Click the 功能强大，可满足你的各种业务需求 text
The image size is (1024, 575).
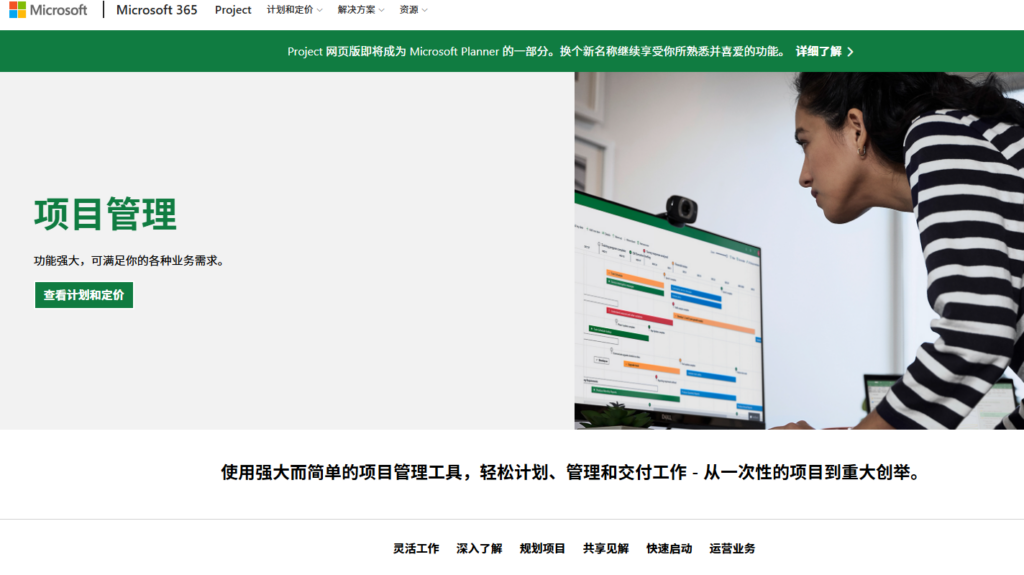click(x=129, y=261)
